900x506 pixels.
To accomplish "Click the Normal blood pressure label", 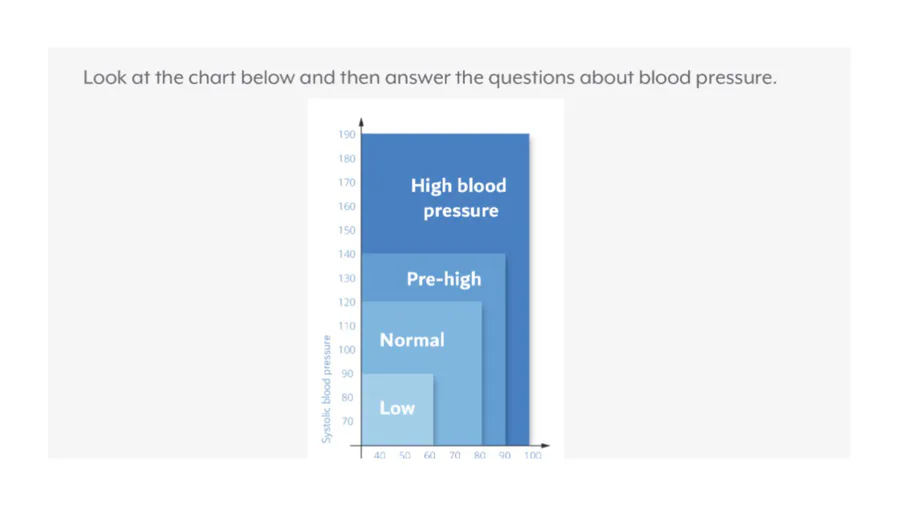I will tap(412, 340).
